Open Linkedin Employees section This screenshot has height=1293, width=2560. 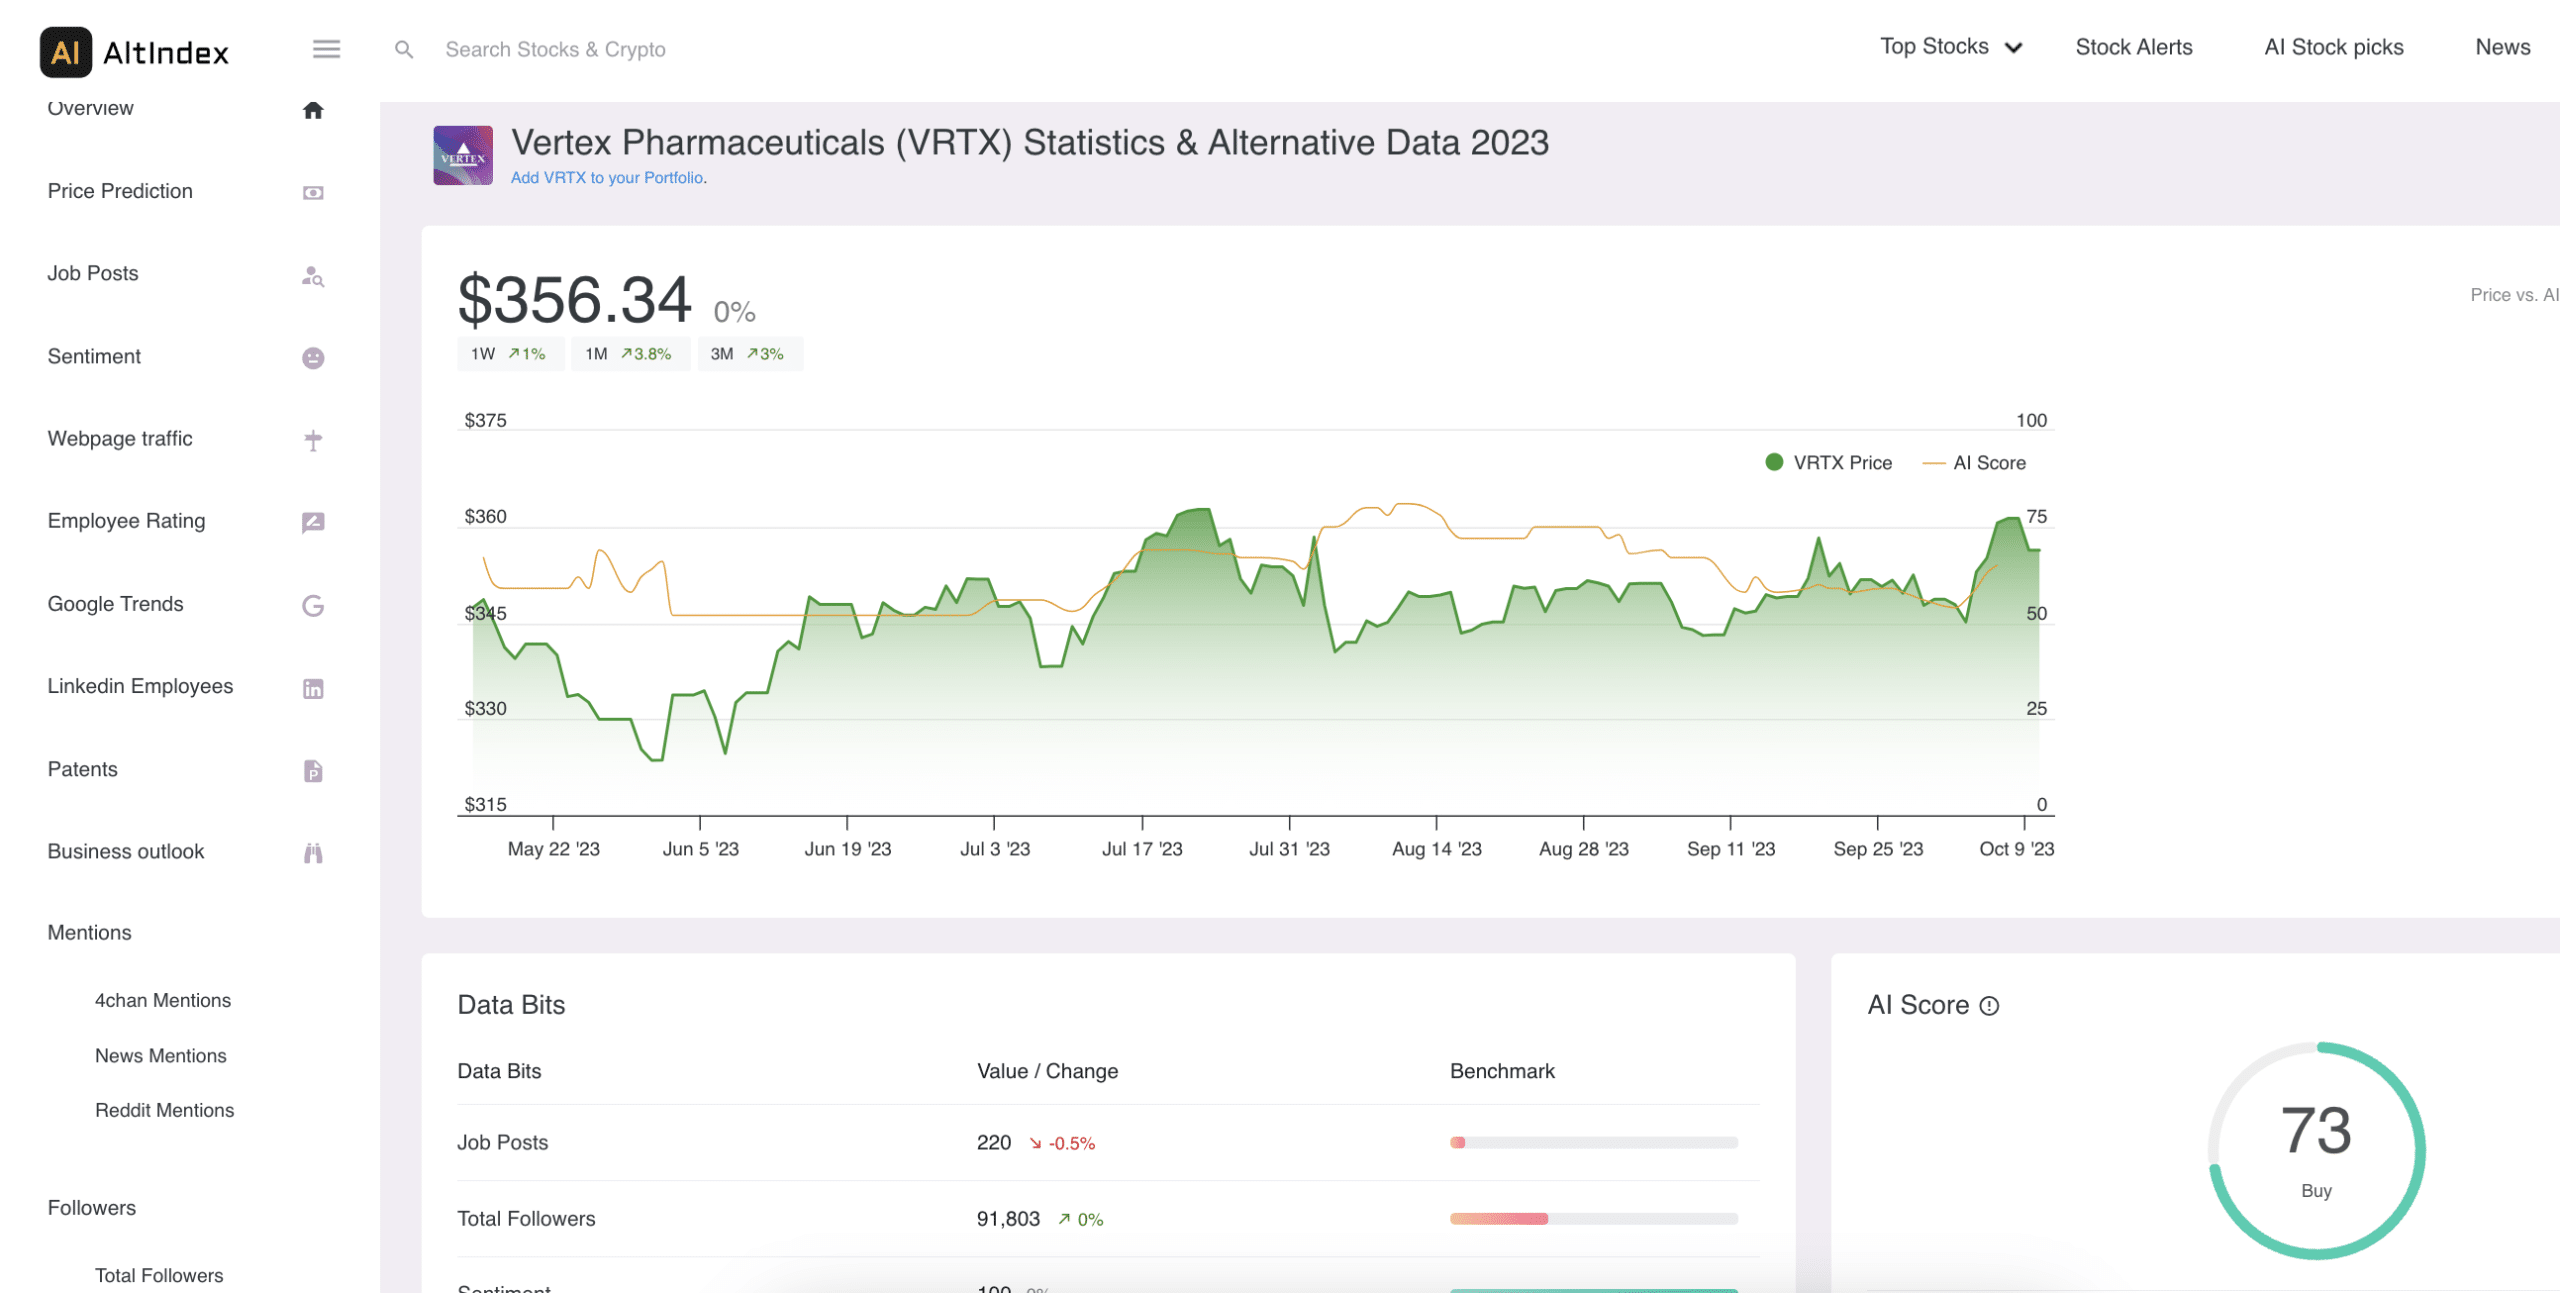coord(140,686)
